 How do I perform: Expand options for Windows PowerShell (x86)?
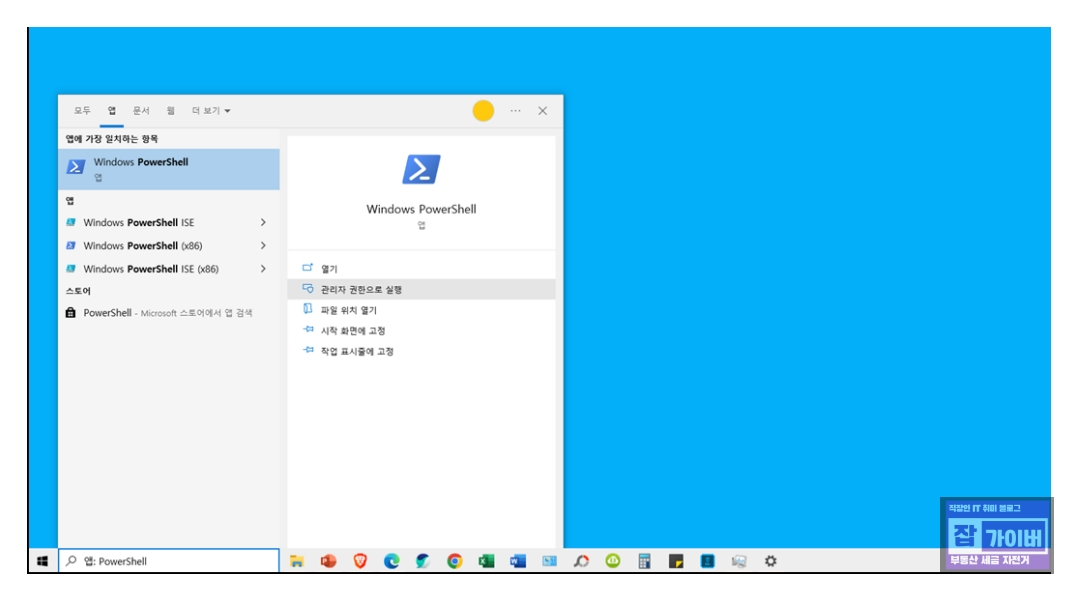263,245
